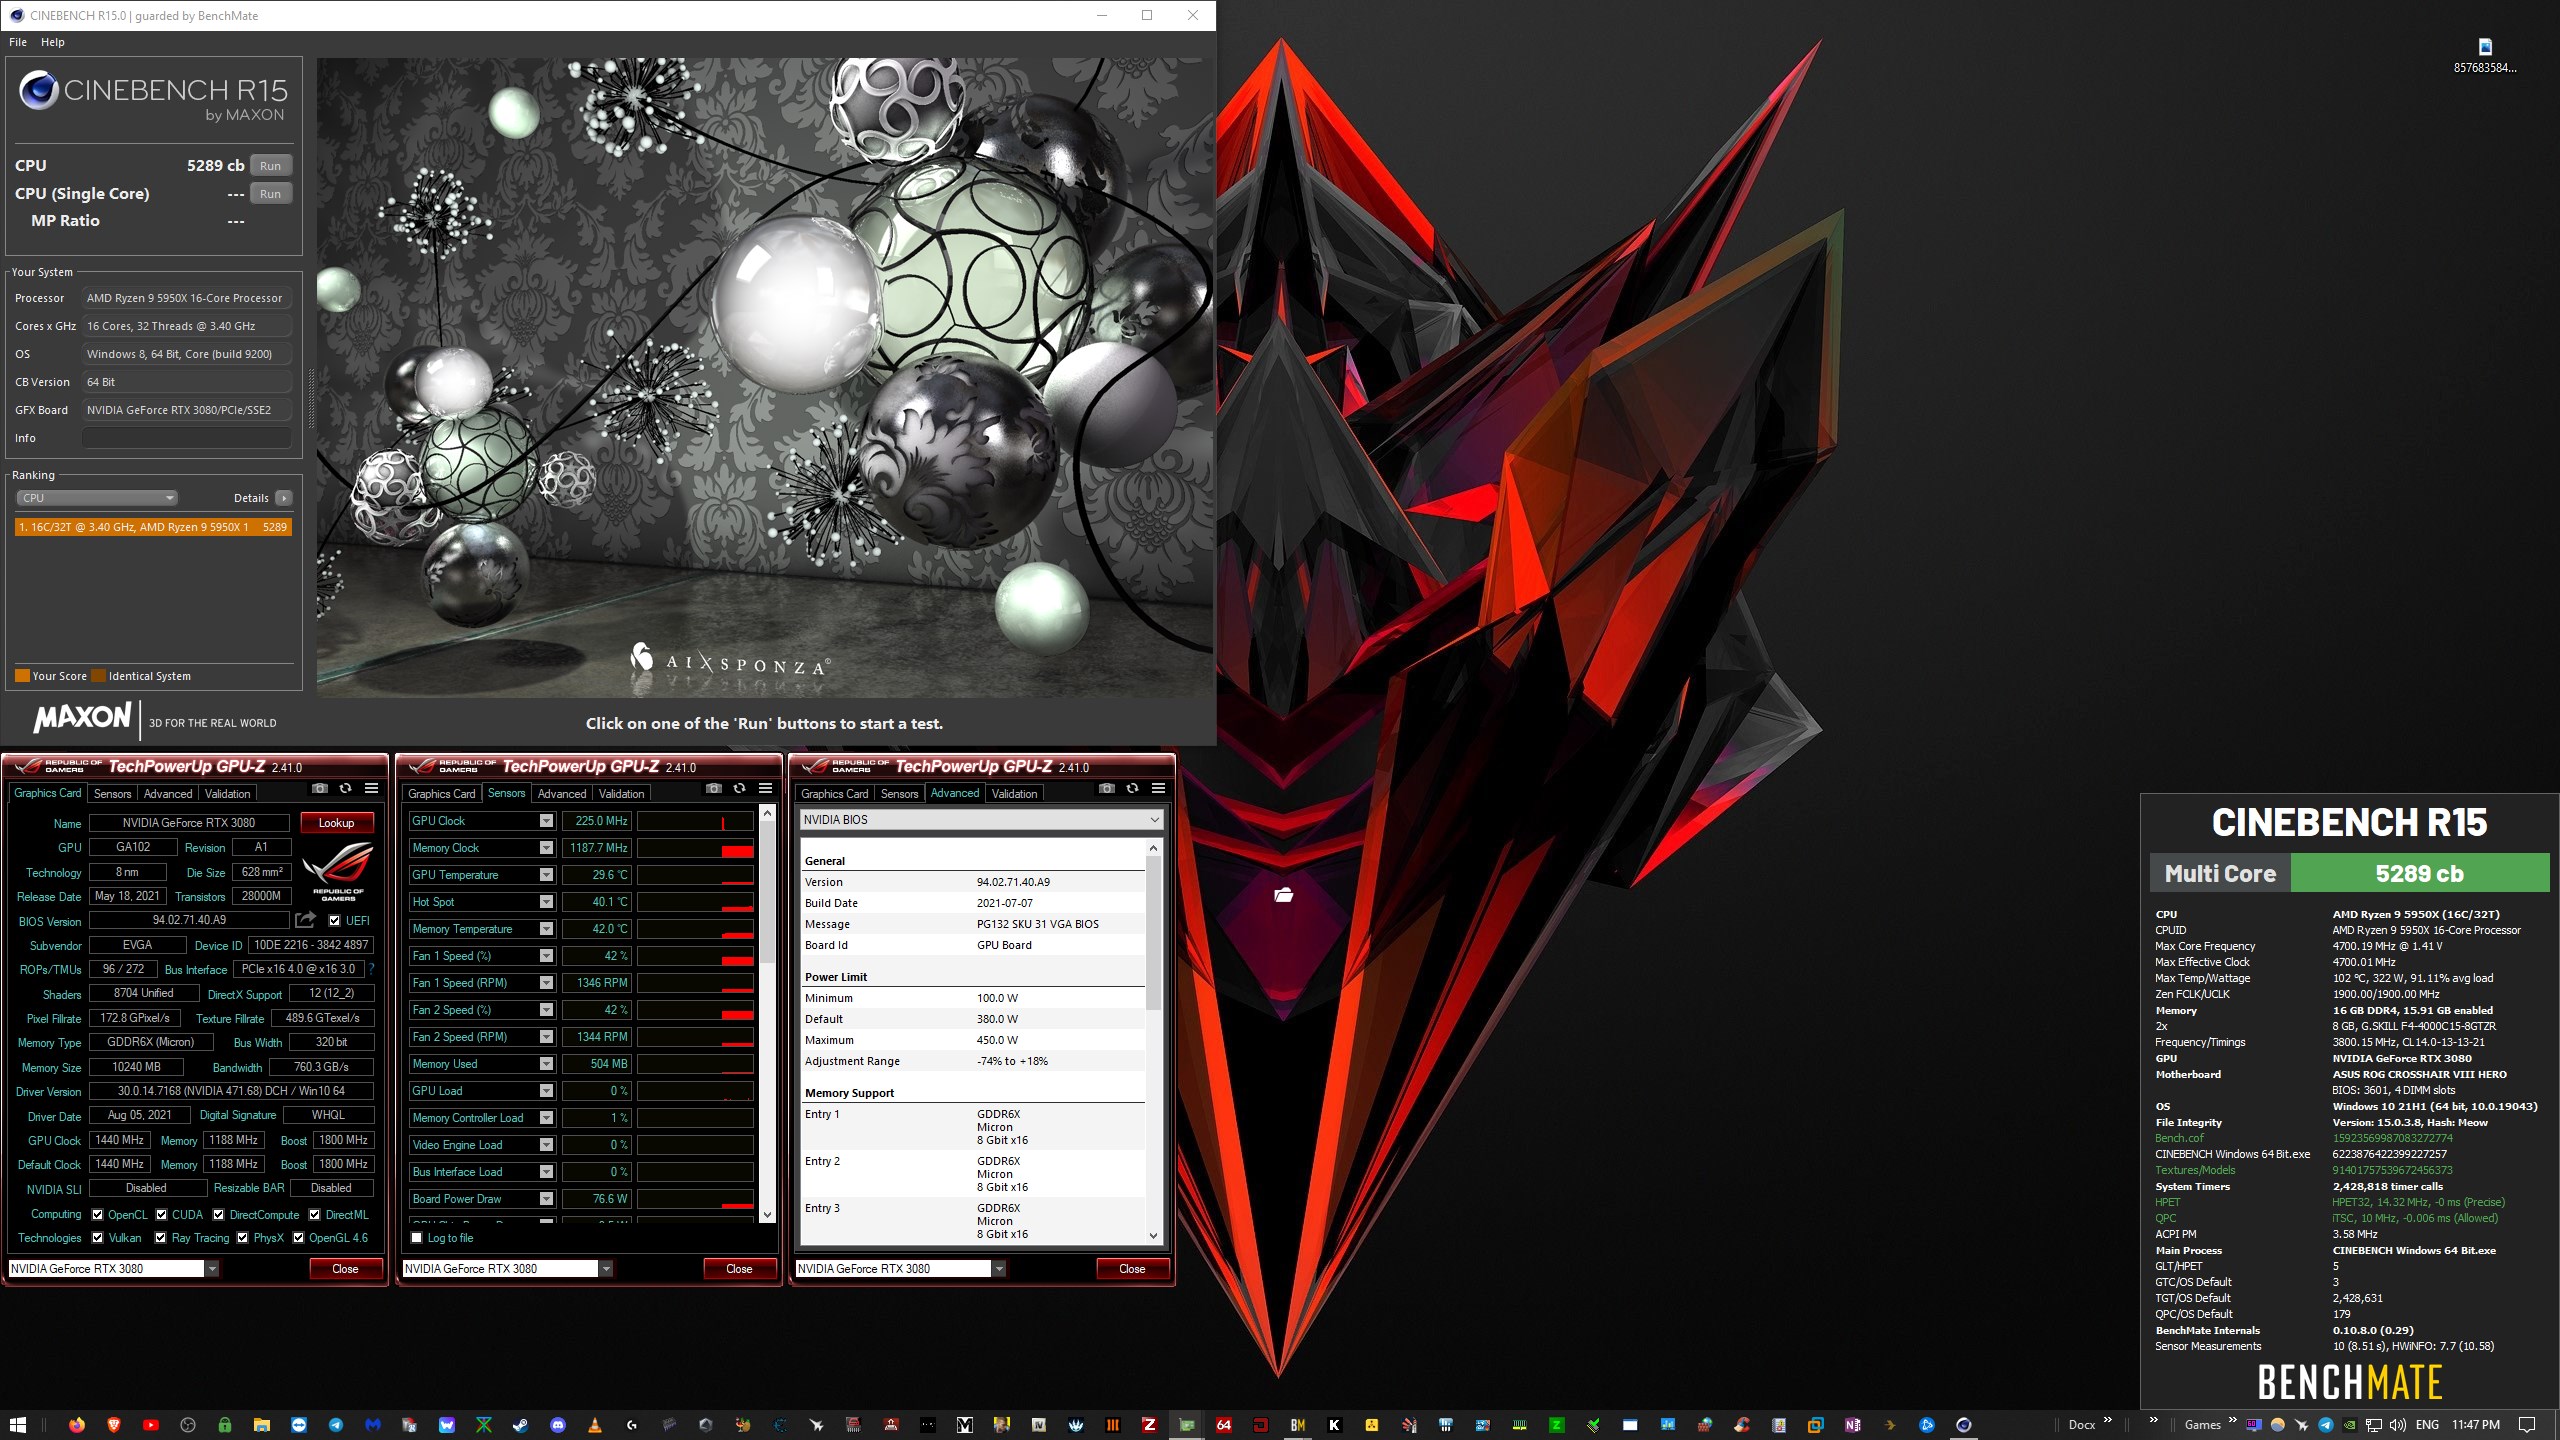
Task: Click scroll down arrow in GPU-Z Advanced panel
Action: click(x=1153, y=1236)
